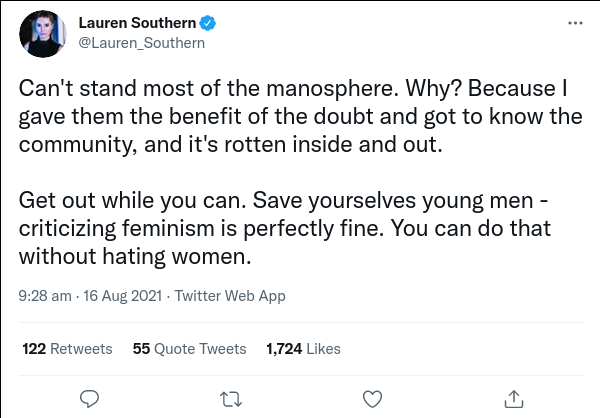Open the Twitter Web App source link

pos(230,296)
